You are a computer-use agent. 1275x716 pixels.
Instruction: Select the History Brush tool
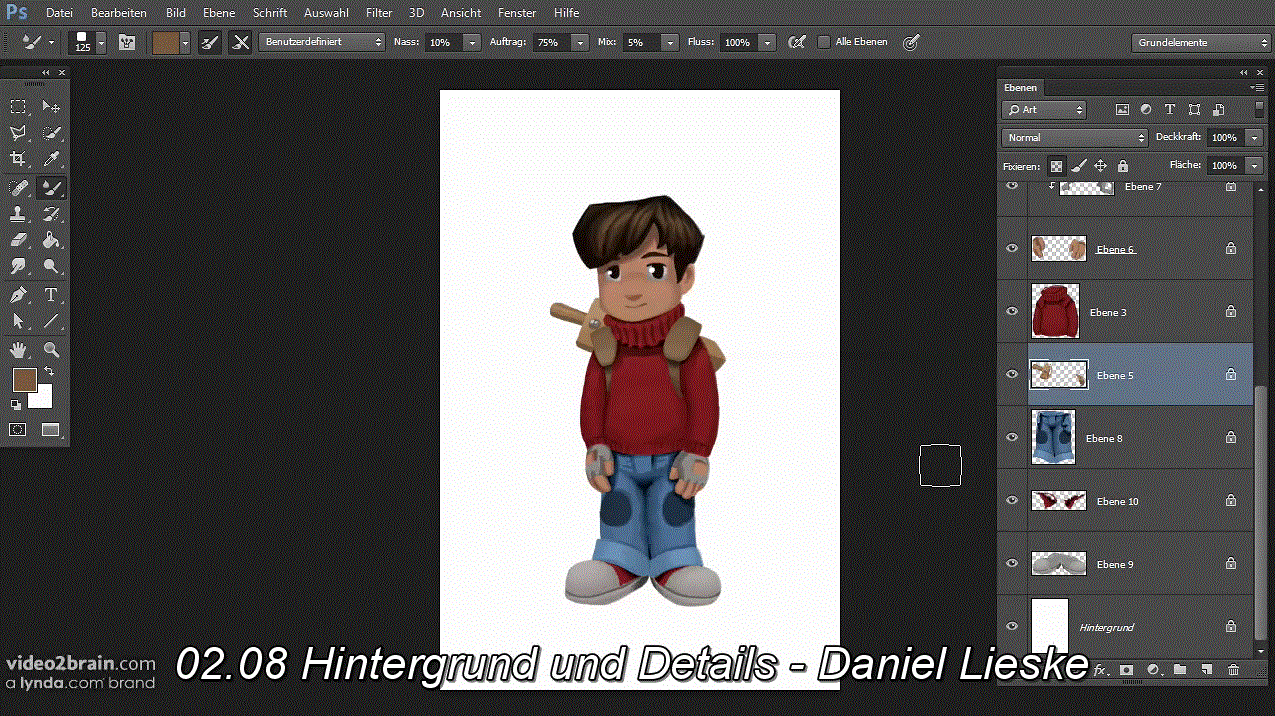click(x=51, y=213)
